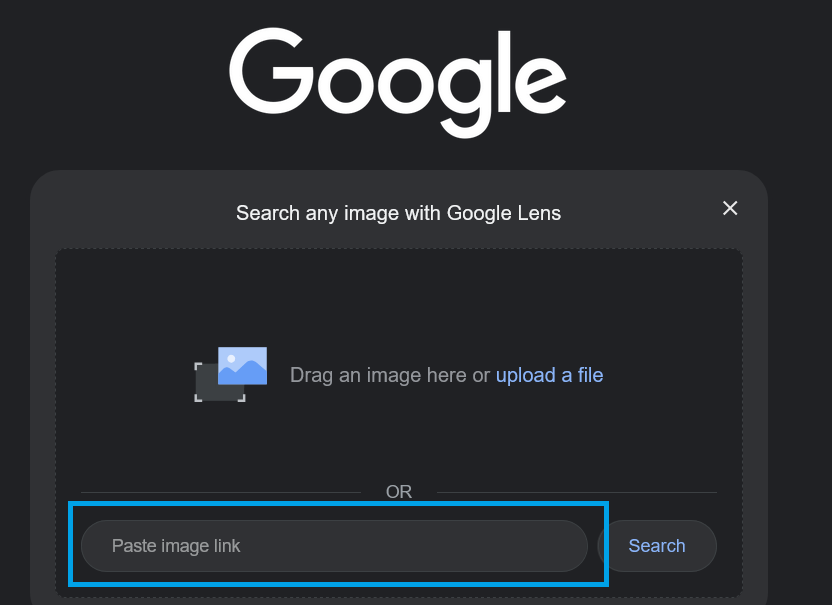The width and height of the screenshot is (832, 605).
Task: Click the image drag-and-drop illustration icon
Action: (x=231, y=374)
